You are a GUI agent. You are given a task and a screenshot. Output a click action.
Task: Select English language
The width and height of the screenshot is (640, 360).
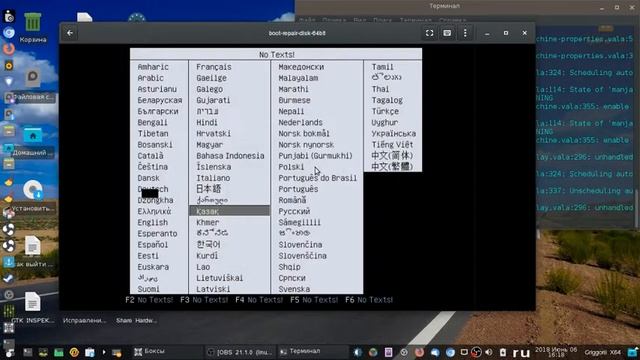click(x=153, y=222)
